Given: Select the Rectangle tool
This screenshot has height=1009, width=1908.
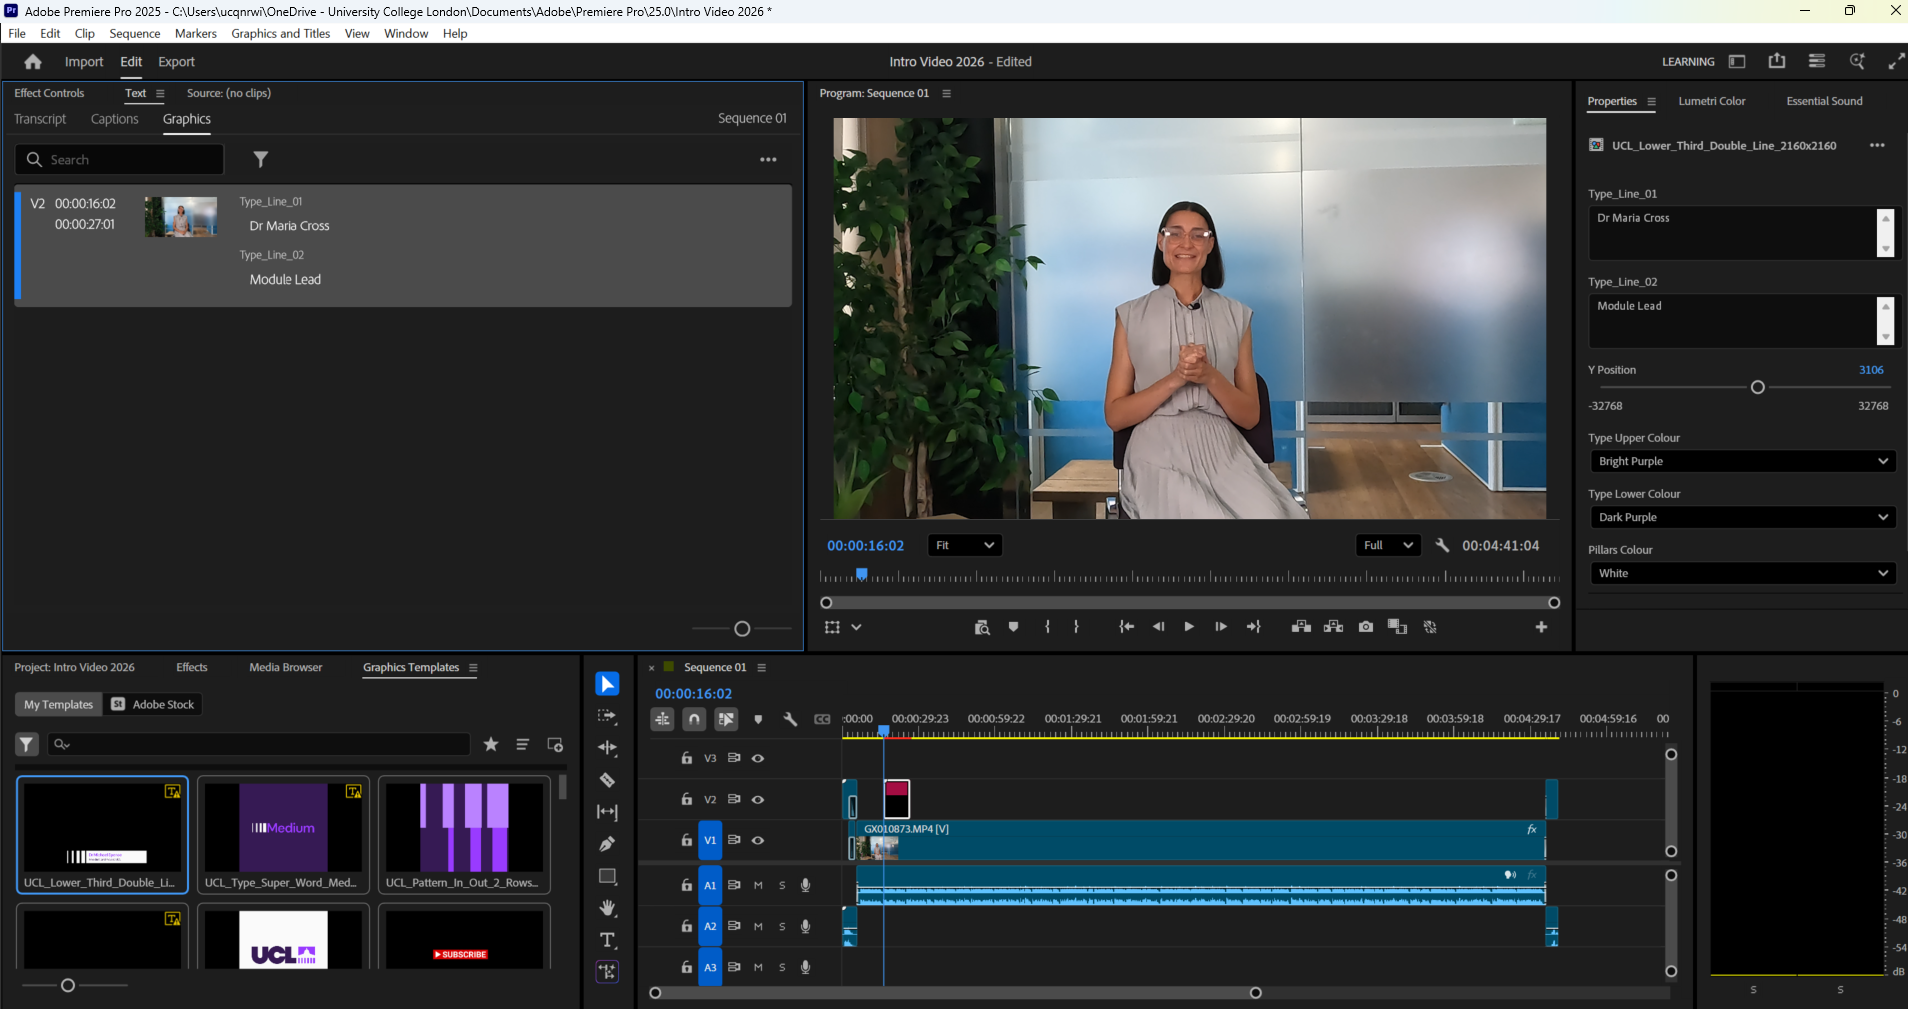Looking at the screenshot, I should pyautogui.click(x=607, y=876).
